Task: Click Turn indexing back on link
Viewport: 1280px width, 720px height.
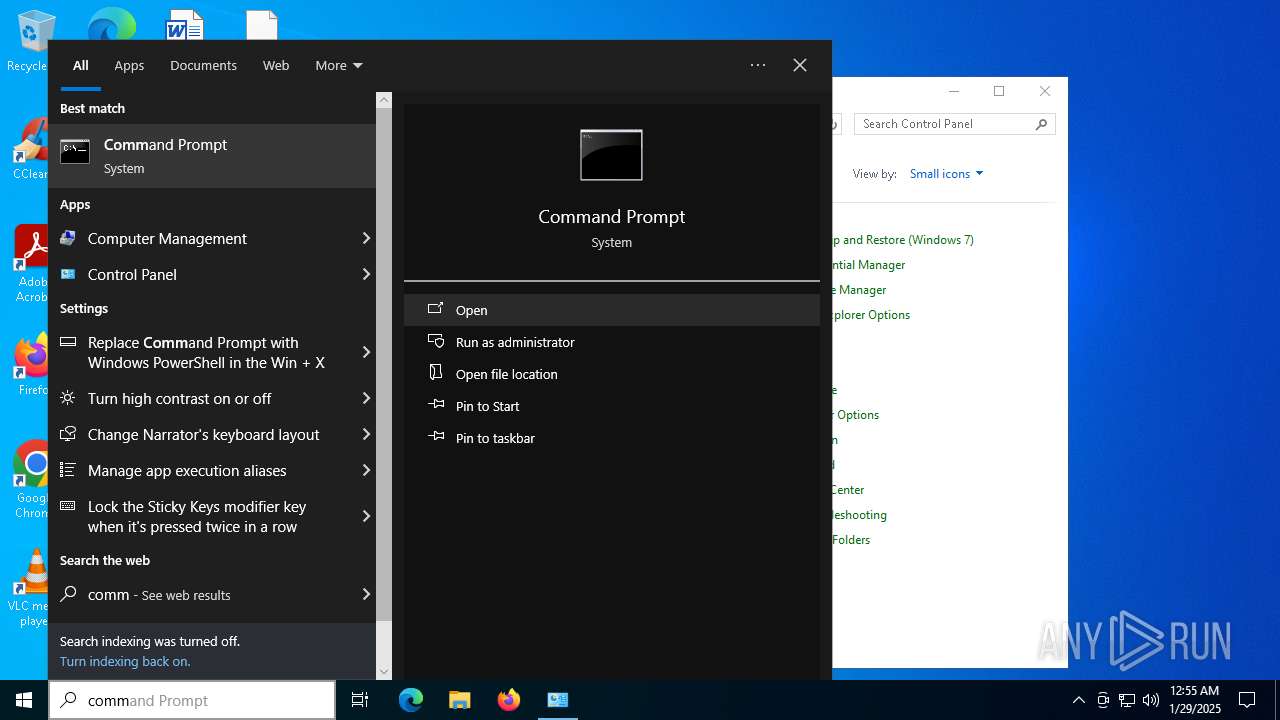Action: (x=125, y=661)
